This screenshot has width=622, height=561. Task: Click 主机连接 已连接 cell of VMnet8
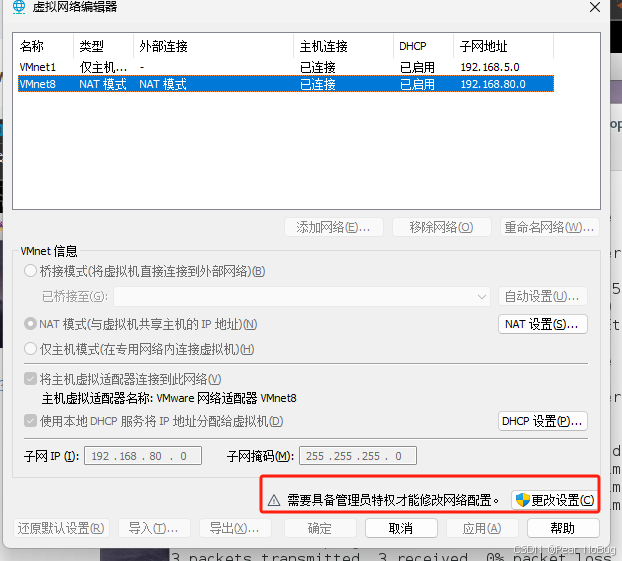tap(318, 84)
